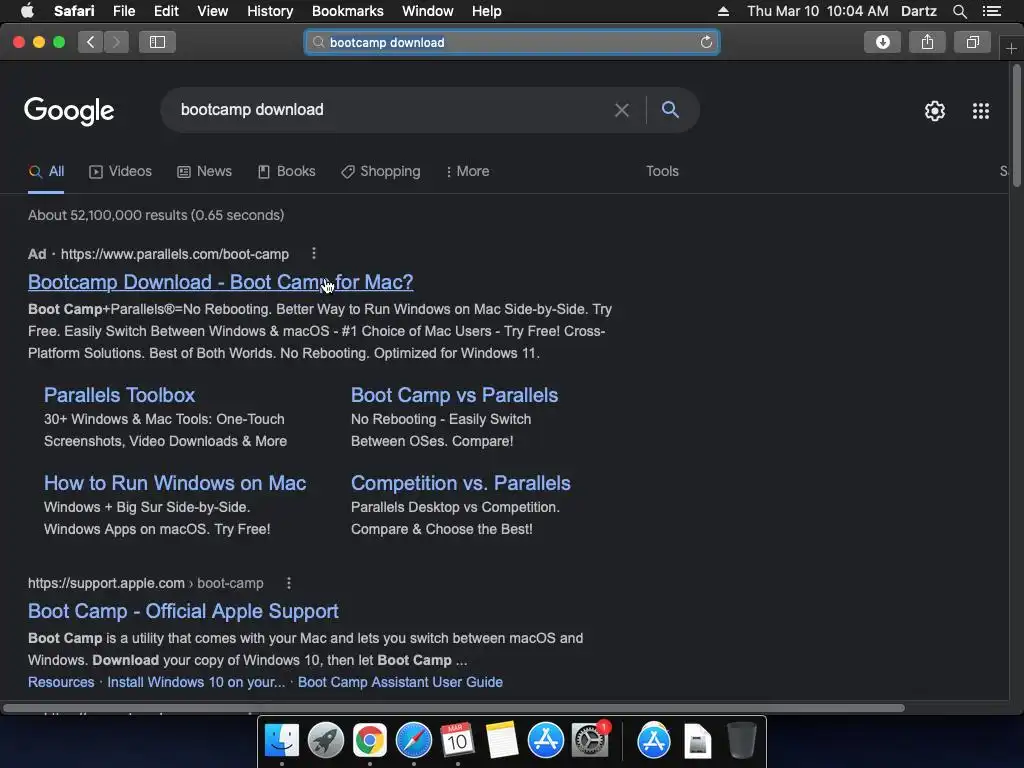Clear Google search box with the X
Viewport: 1024px width, 768px height.
(622, 110)
